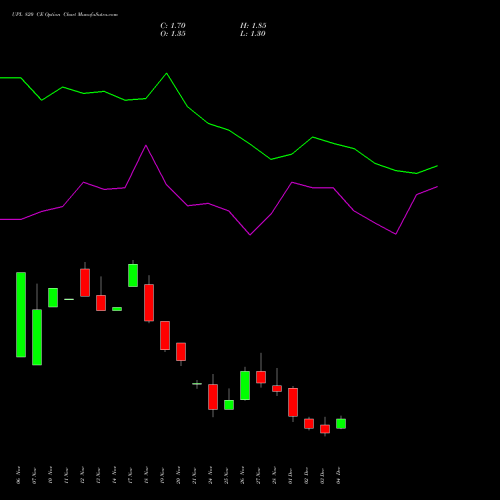Click the UPL CE Option Chart title

(65, 15)
